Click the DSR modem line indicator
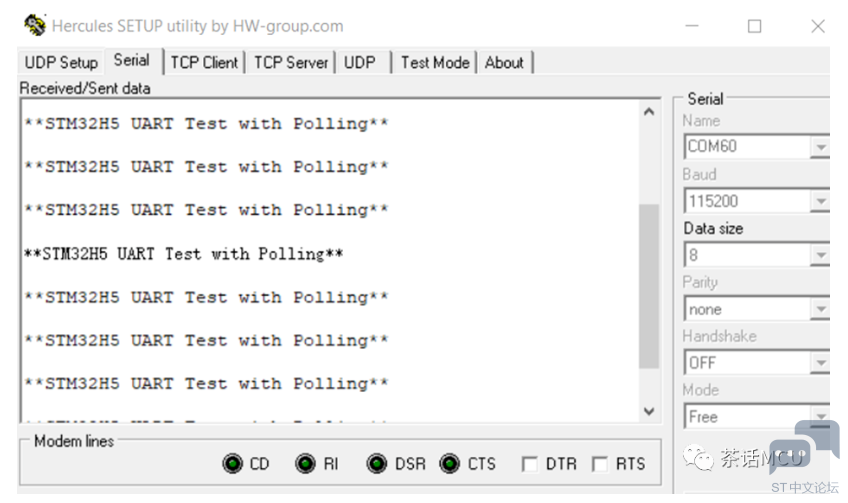The height and width of the screenshot is (503, 848). click(x=376, y=464)
